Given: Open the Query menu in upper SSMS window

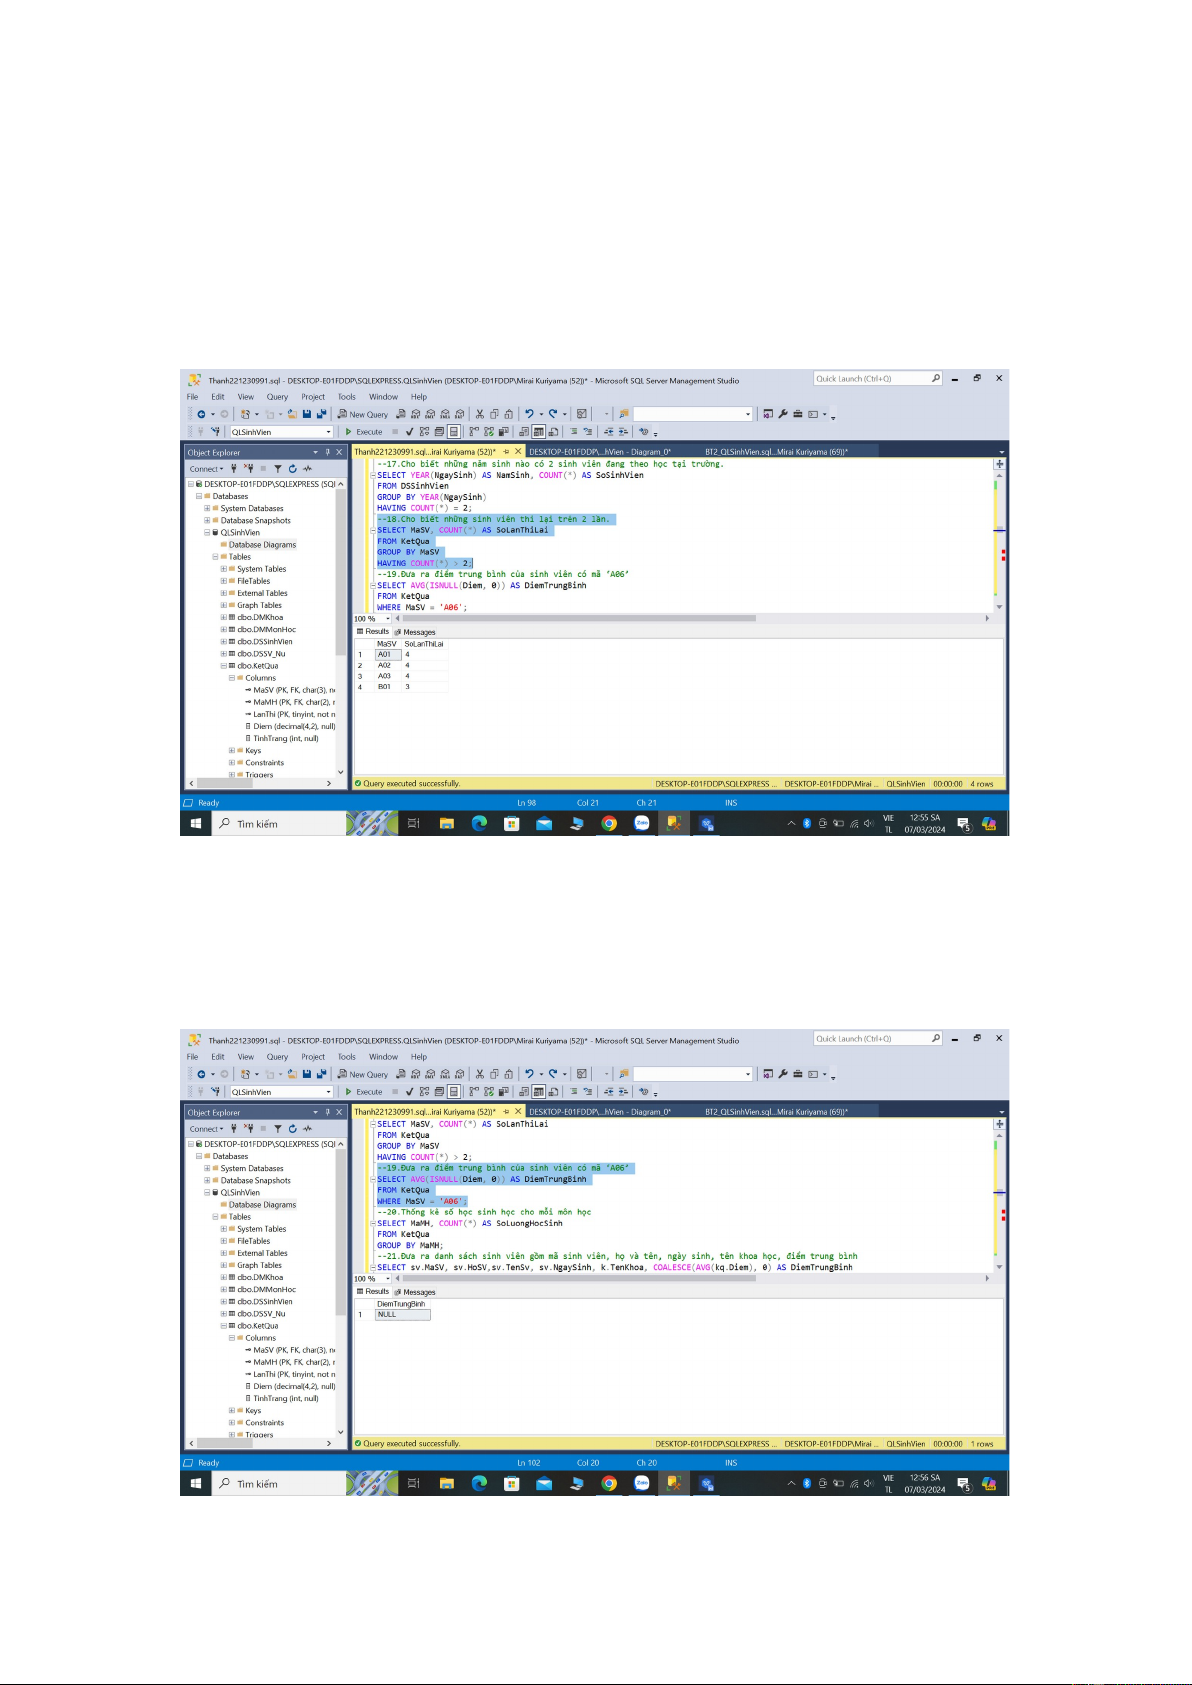Looking at the screenshot, I should (277, 397).
